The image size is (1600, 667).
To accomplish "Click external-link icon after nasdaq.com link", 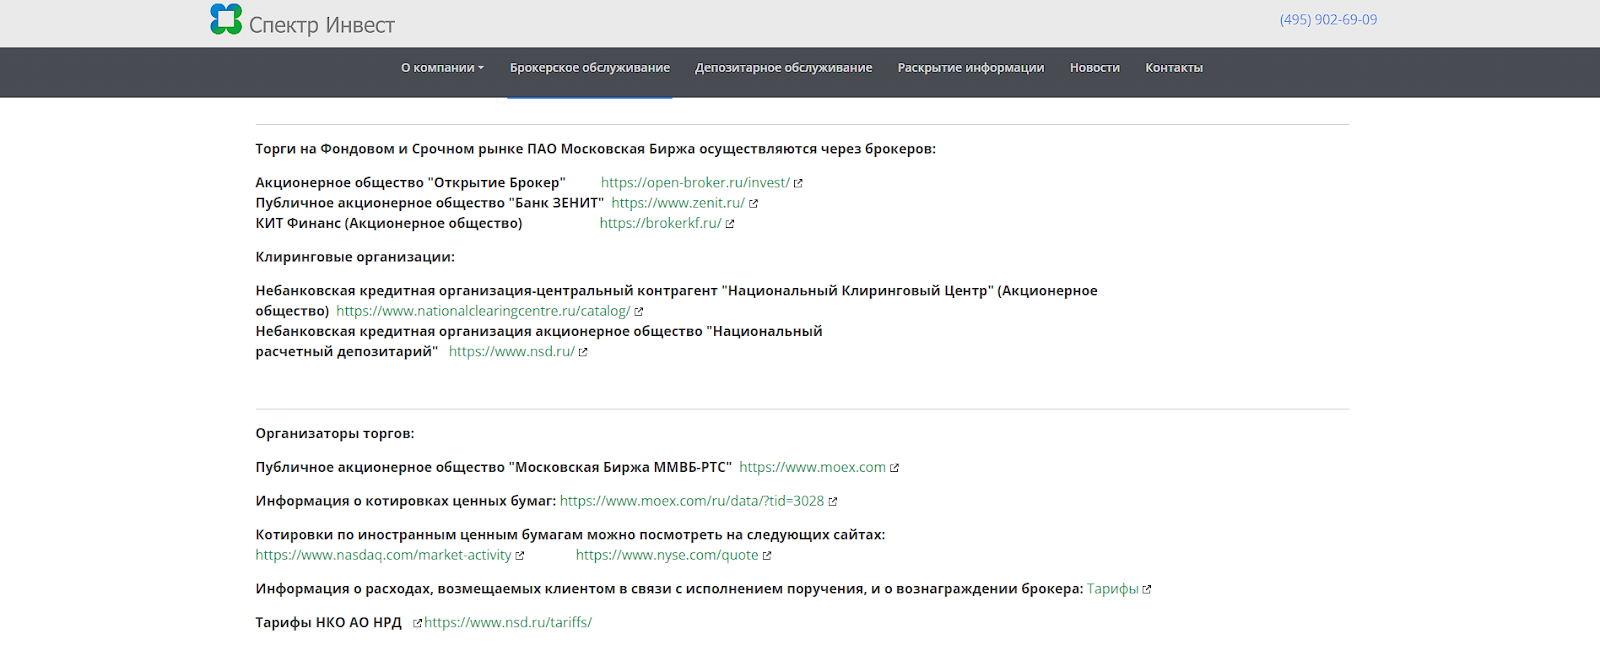I will point(520,556).
